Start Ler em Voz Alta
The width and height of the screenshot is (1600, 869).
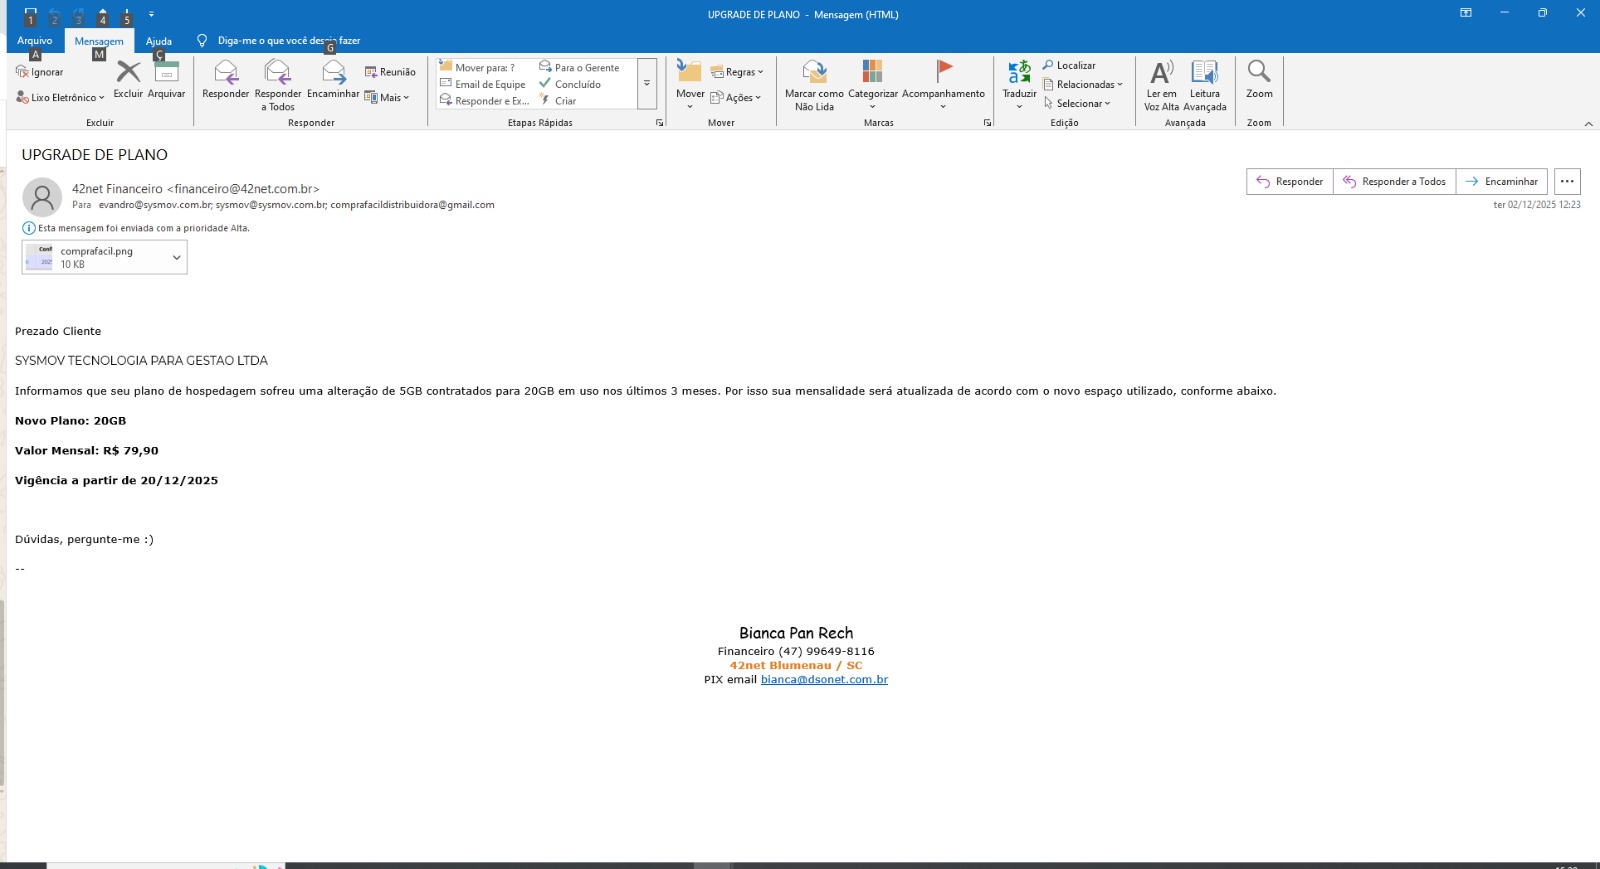click(1161, 73)
